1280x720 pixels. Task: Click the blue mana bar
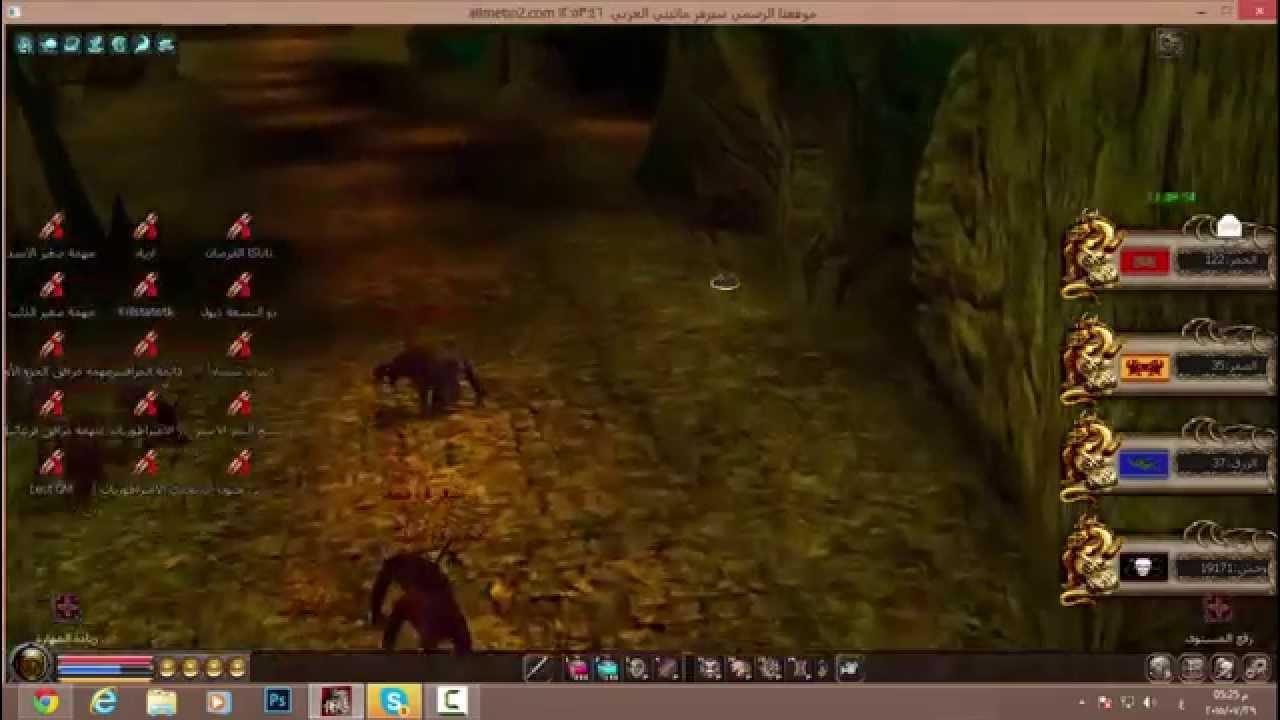104,670
